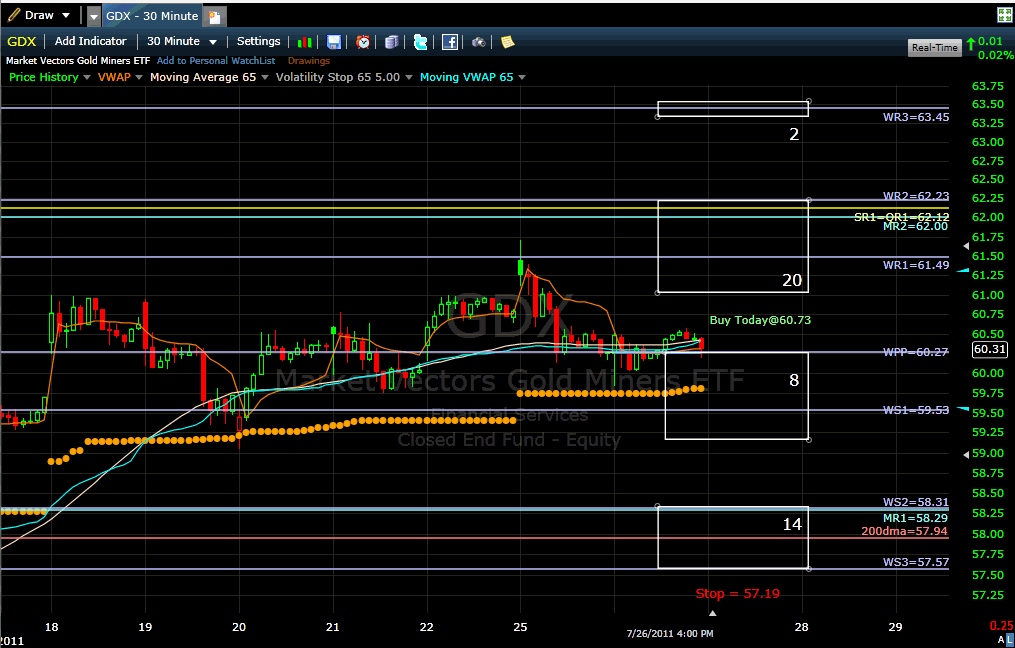Click the 200dma=57.94 label
1015x648 pixels.
[x=904, y=531]
